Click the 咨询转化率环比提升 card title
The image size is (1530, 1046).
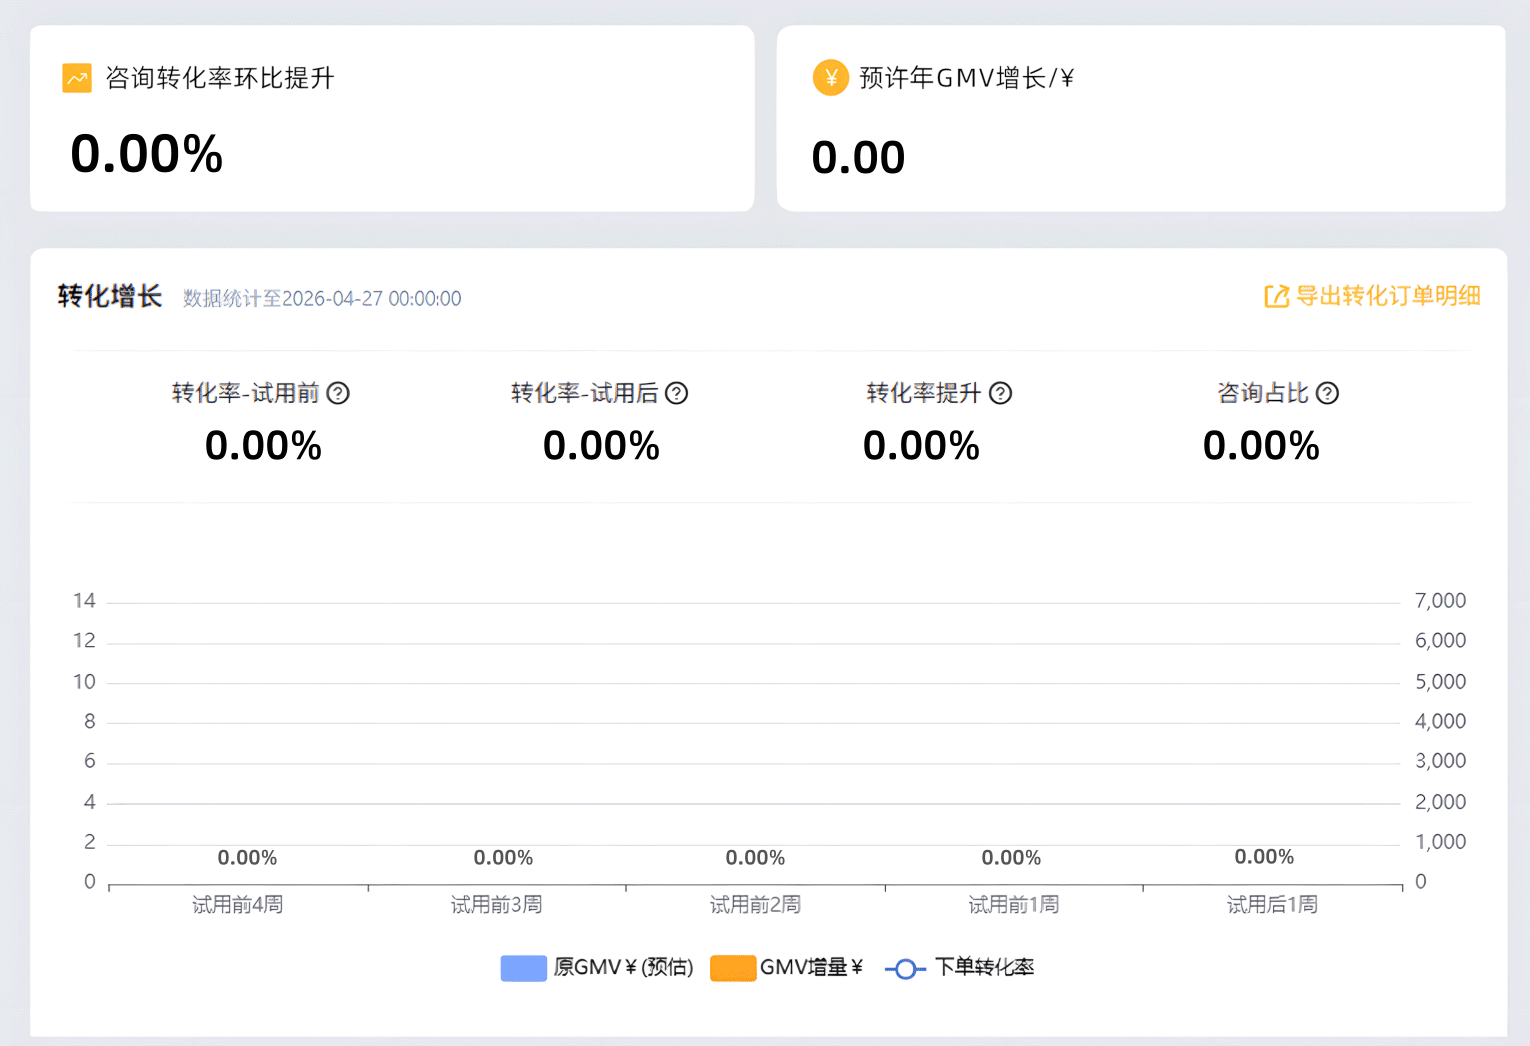pyautogui.click(x=220, y=78)
